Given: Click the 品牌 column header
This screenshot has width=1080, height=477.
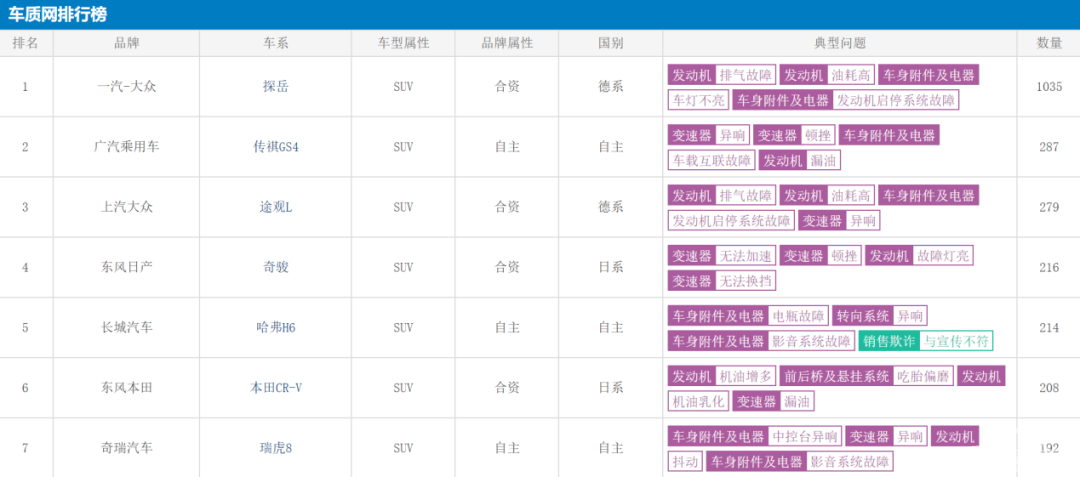Looking at the screenshot, I should point(126,43).
